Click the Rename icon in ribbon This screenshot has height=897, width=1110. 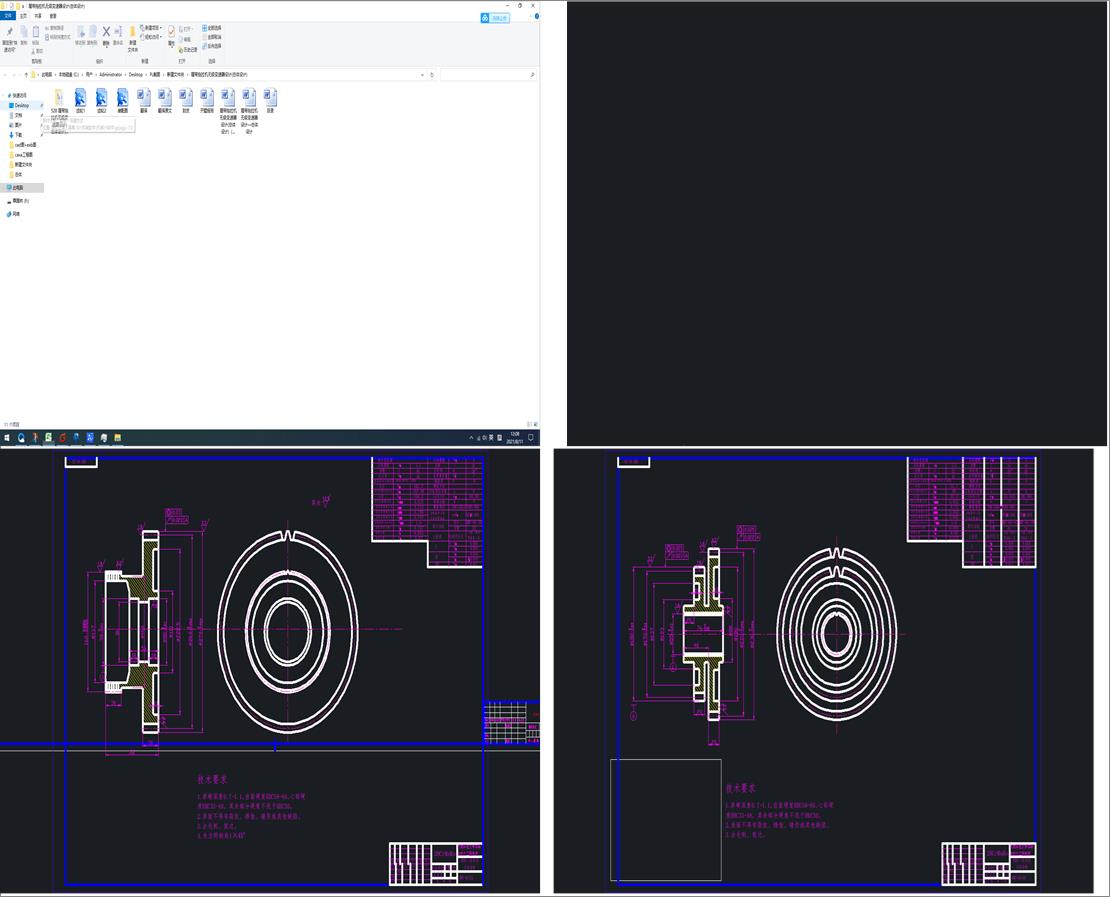[x=118, y=32]
